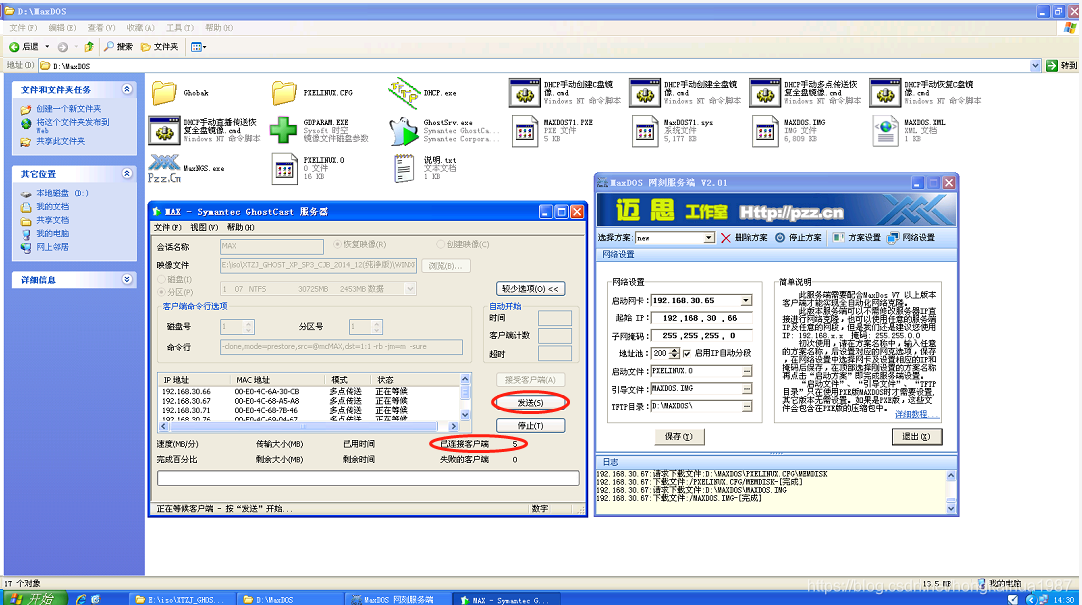Image resolution: width=1082 pixels, height=605 pixels.
Task: Click the 发送(S) send button
Action: (x=530, y=402)
